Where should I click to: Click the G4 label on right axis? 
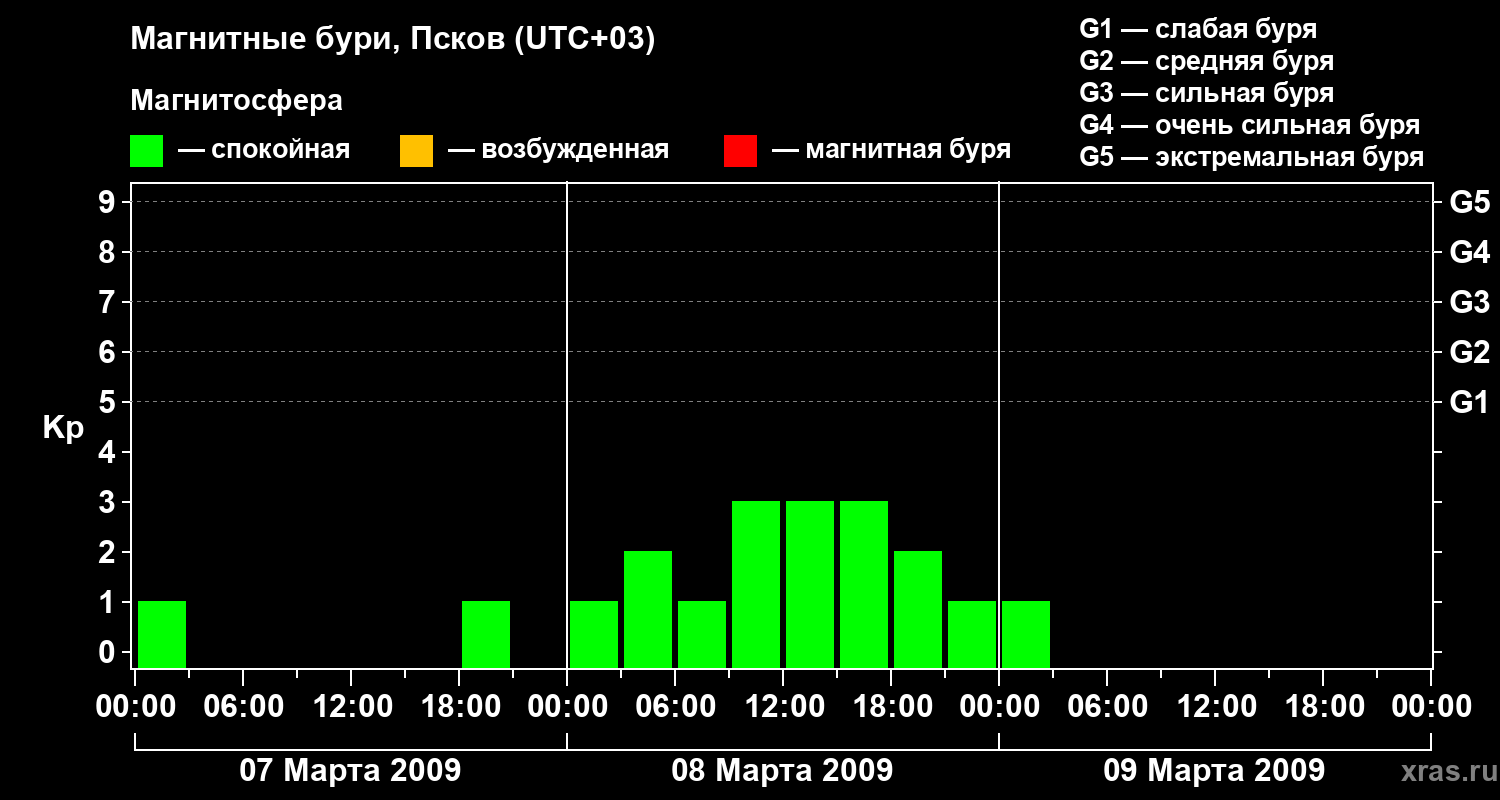tap(1469, 252)
